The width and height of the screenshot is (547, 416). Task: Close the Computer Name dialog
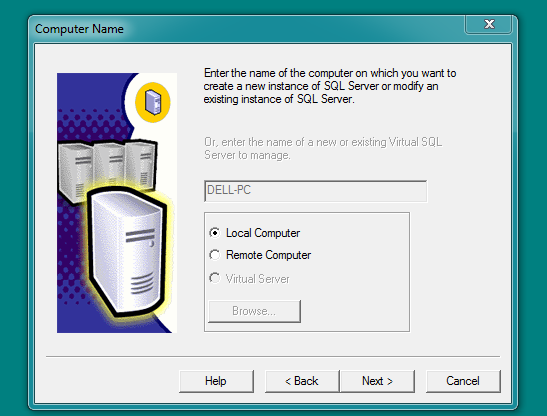(489, 24)
